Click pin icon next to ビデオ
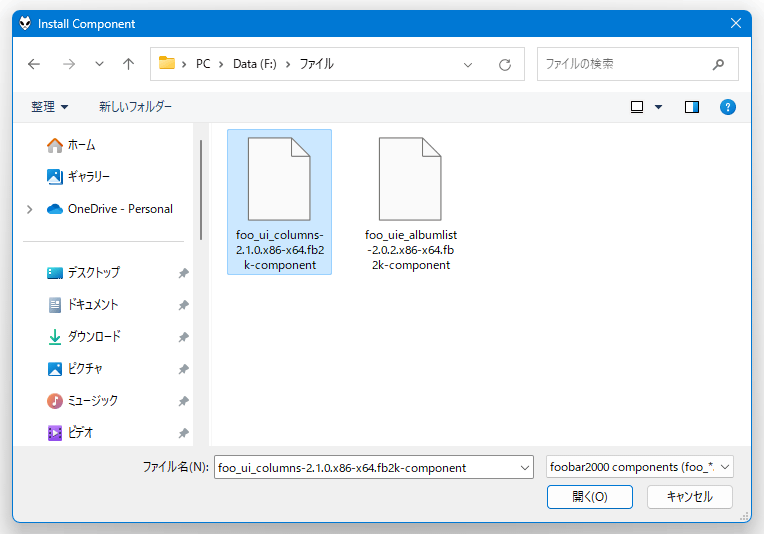 tap(183, 433)
